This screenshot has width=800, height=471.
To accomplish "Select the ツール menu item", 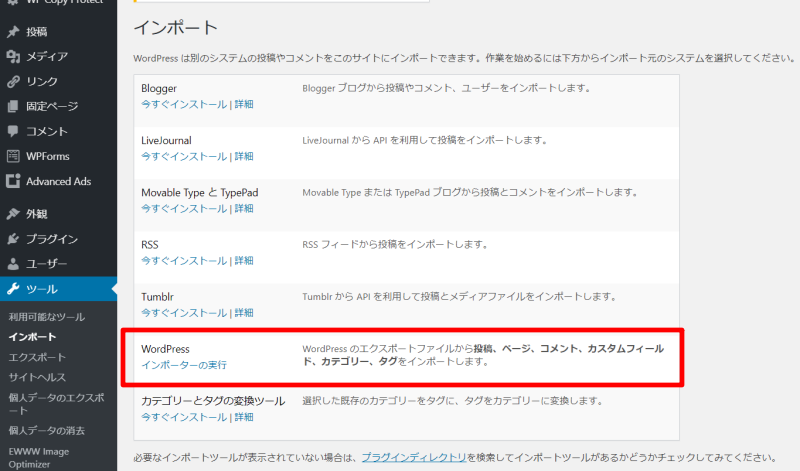I will (x=58, y=289).
